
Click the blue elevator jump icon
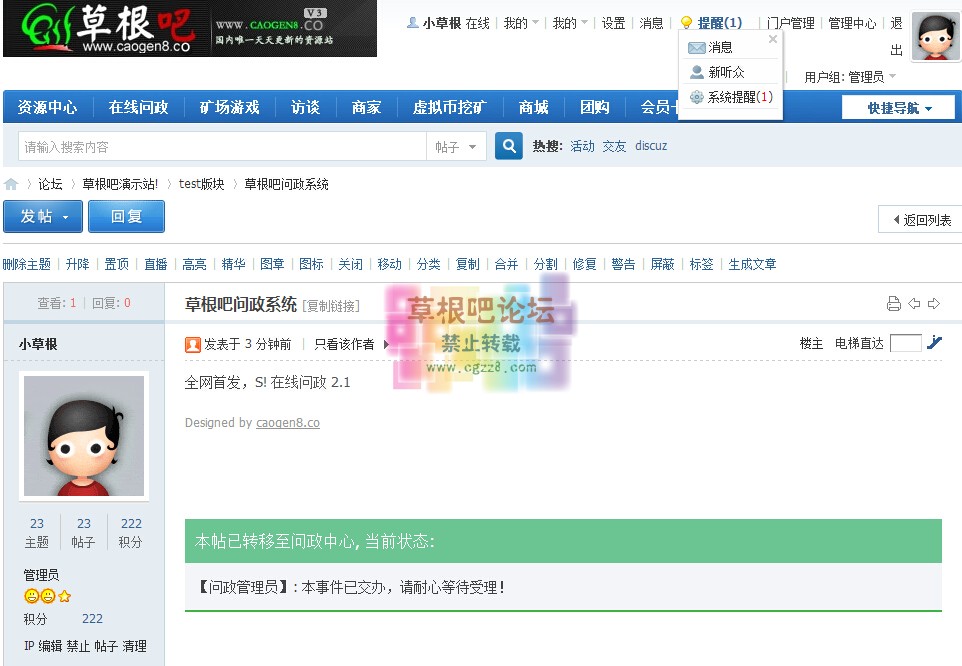pyautogui.click(x=933, y=342)
